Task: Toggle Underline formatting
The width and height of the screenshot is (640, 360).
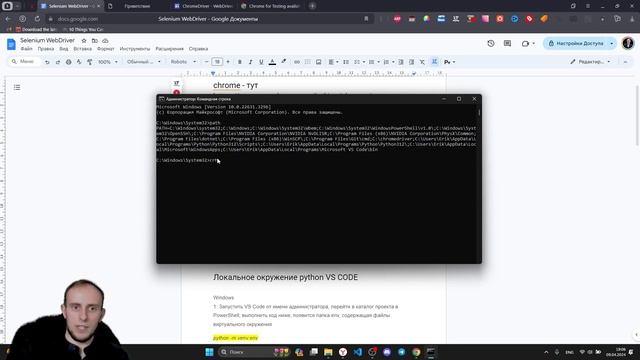Action: [261, 62]
